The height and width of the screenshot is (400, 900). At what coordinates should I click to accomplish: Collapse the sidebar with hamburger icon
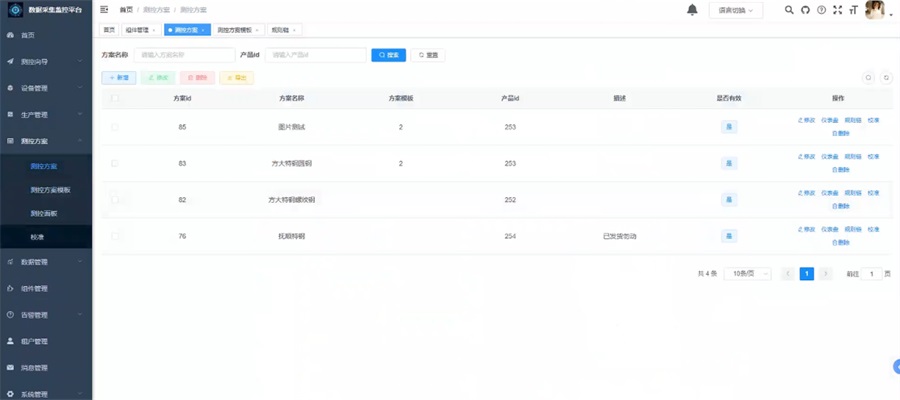pyautogui.click(x=105, y=9)
